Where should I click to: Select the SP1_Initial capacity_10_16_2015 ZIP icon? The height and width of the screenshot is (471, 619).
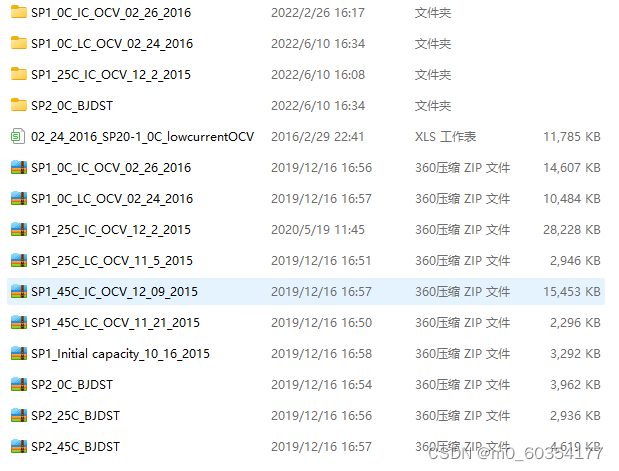19,353
